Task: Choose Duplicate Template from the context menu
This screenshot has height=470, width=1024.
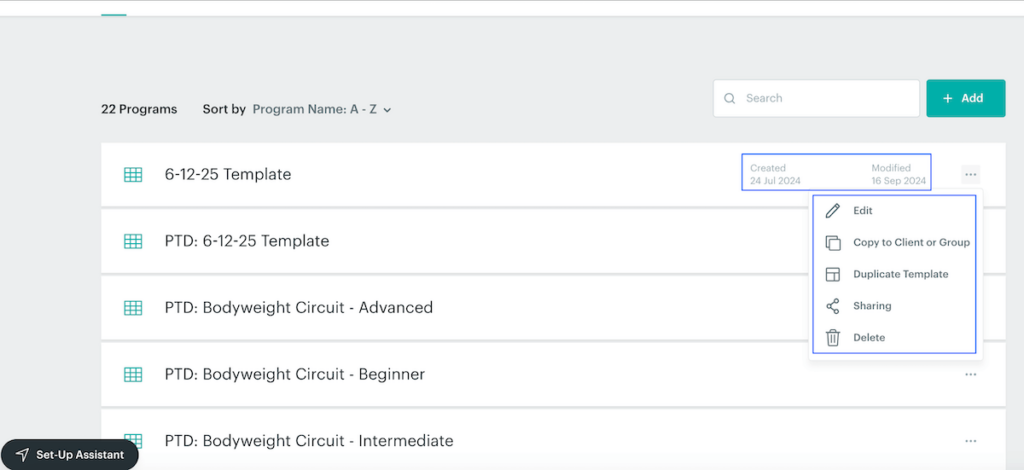Action: tap(900, 274)
